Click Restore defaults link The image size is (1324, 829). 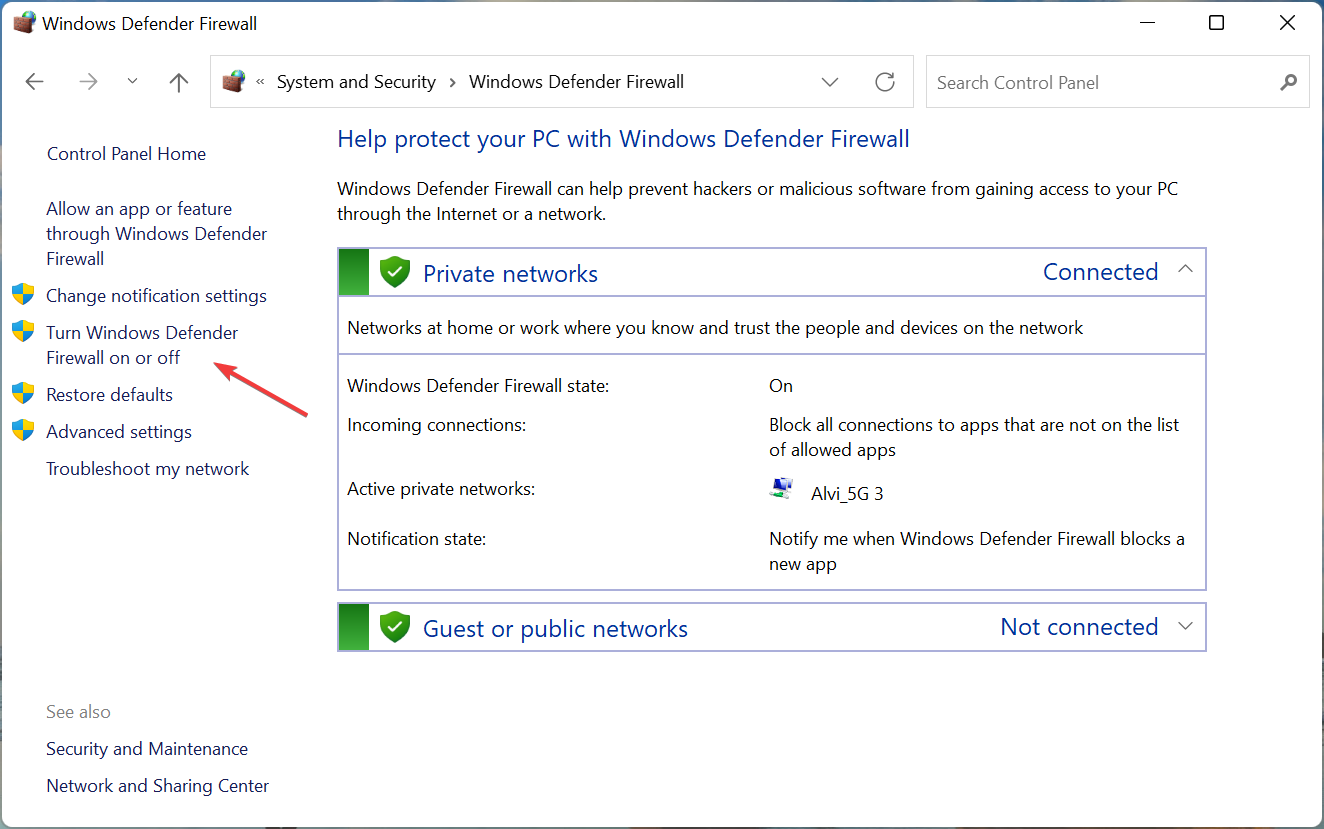109,394
